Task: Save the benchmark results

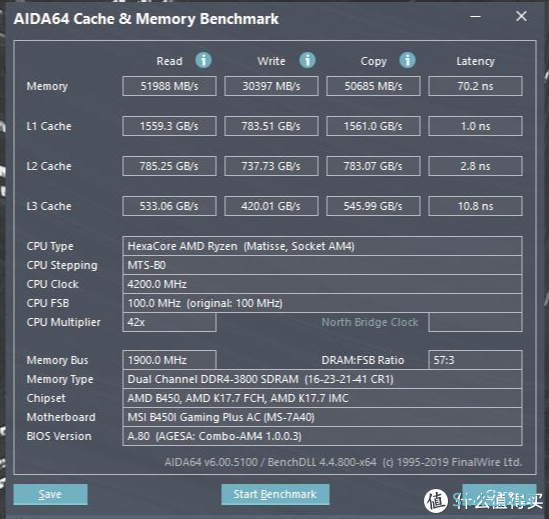Action: pyautogui.click(x=50, y=494)
